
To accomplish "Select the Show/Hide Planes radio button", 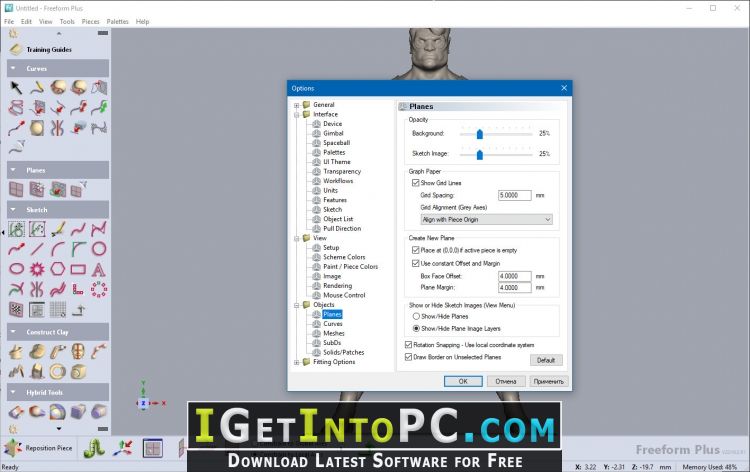I will tap(416, 316).
